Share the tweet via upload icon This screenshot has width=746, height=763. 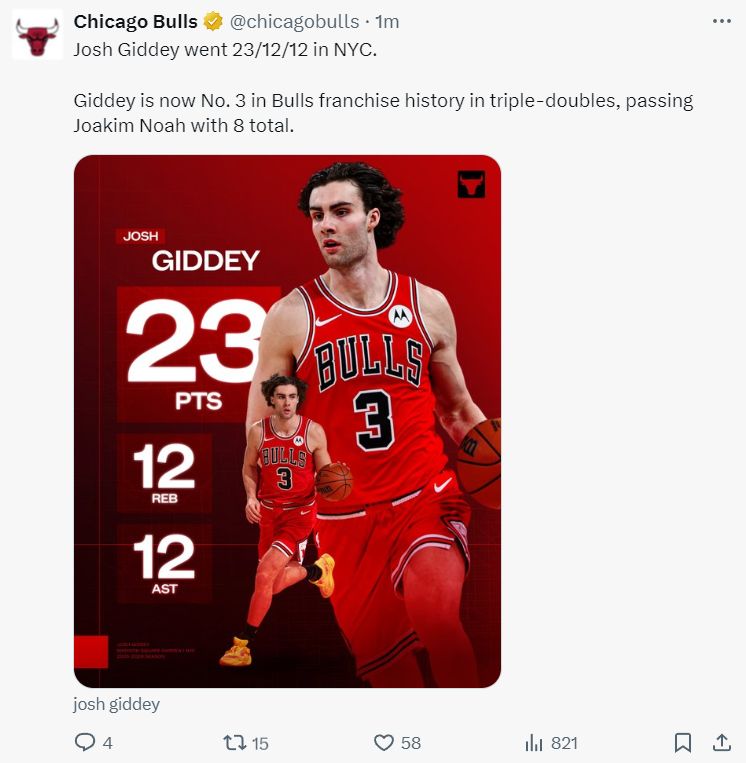(722, 743)
